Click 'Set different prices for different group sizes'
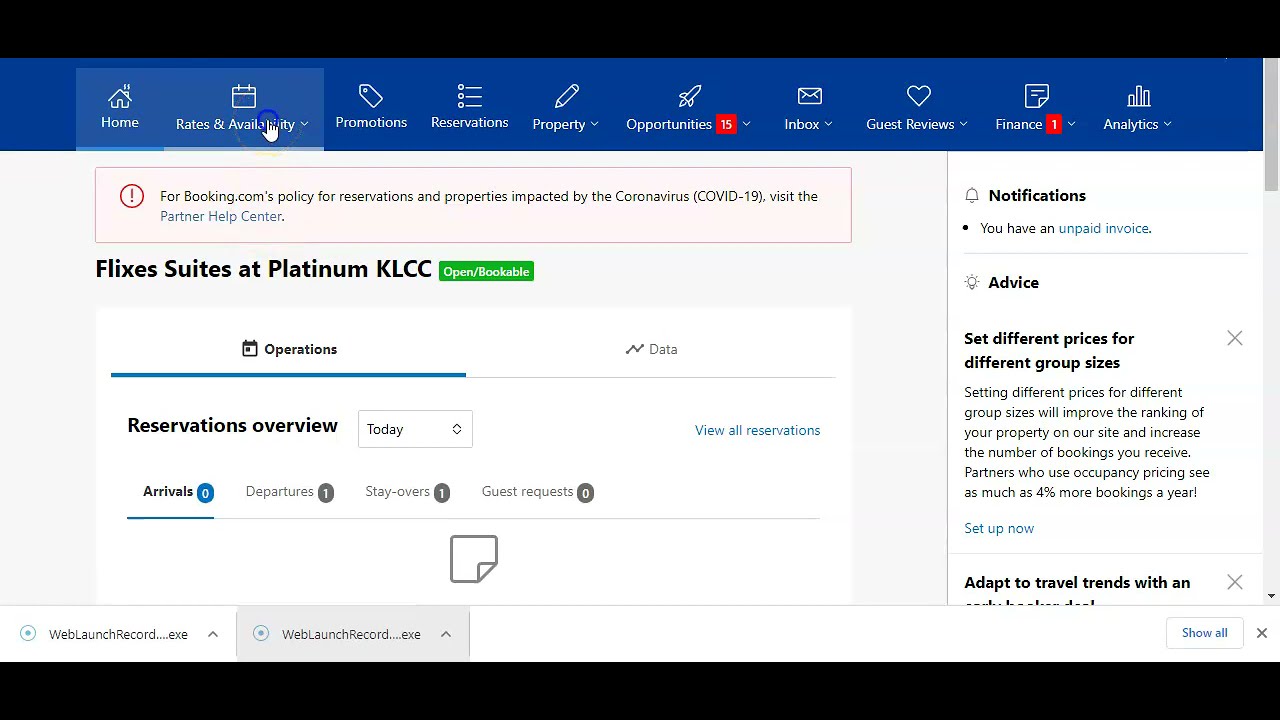Image resolution: width=1280 pixels, height=720 pixels. coord(1049,351)
